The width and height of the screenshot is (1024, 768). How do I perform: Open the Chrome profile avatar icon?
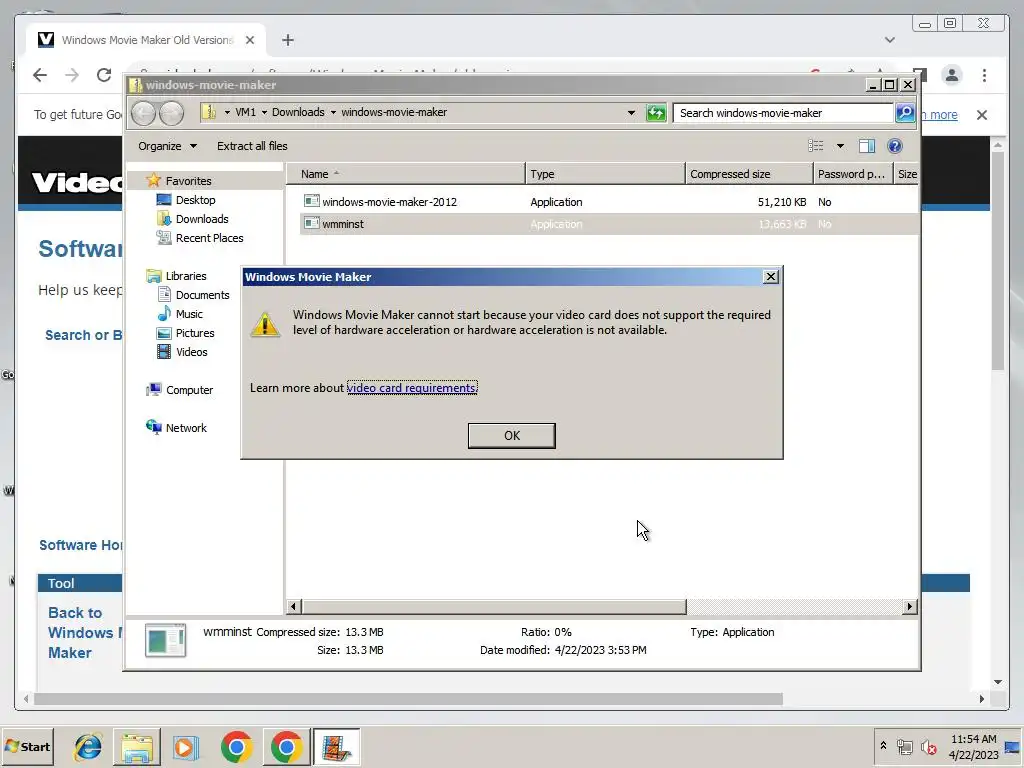[952, 75]
